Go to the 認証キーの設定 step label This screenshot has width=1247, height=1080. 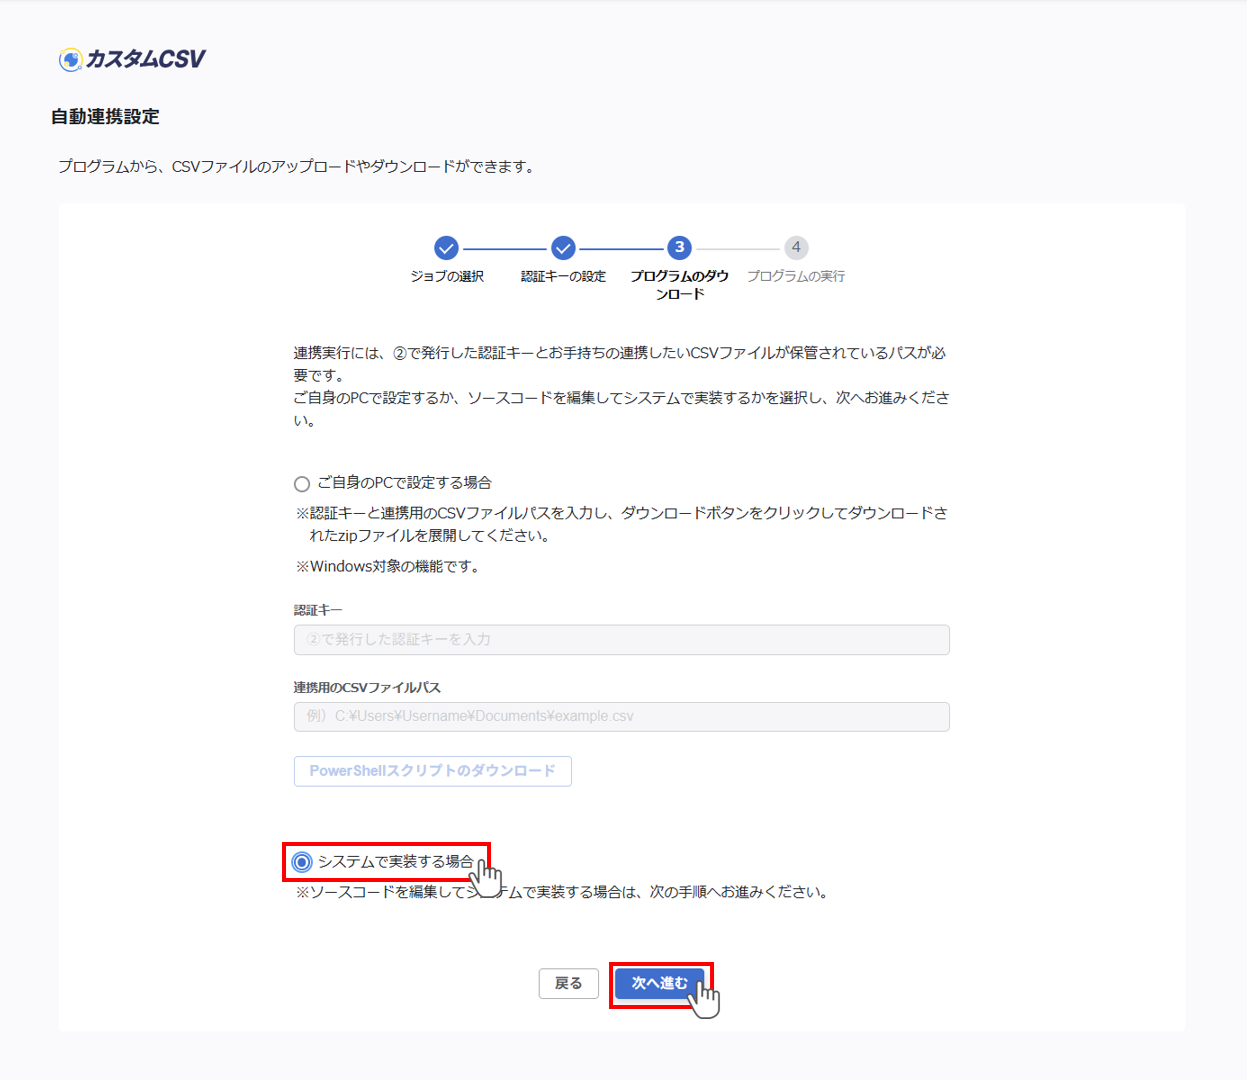[x=563, y=277]
